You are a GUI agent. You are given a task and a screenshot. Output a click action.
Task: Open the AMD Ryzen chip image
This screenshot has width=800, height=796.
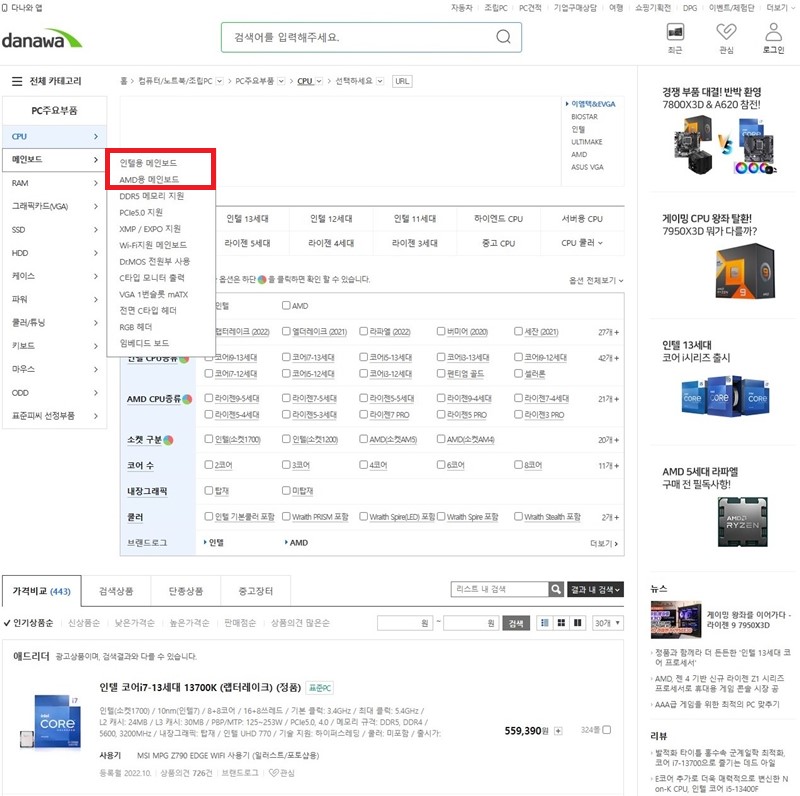[742, 521]
